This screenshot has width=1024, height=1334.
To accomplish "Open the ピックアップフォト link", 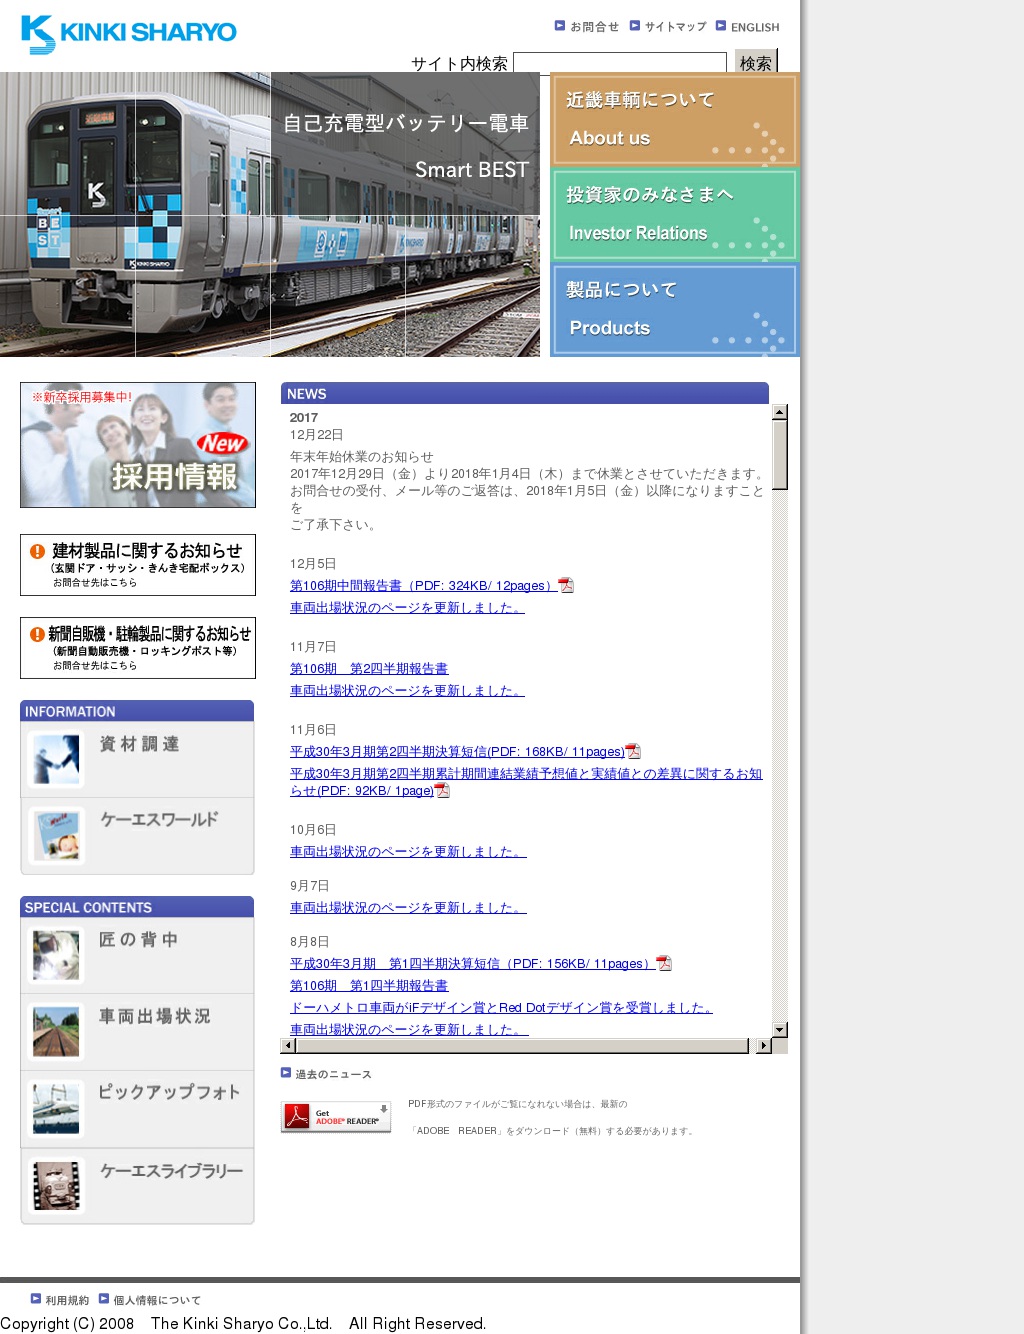I will pyautogui.click(x=169, y=1092).
